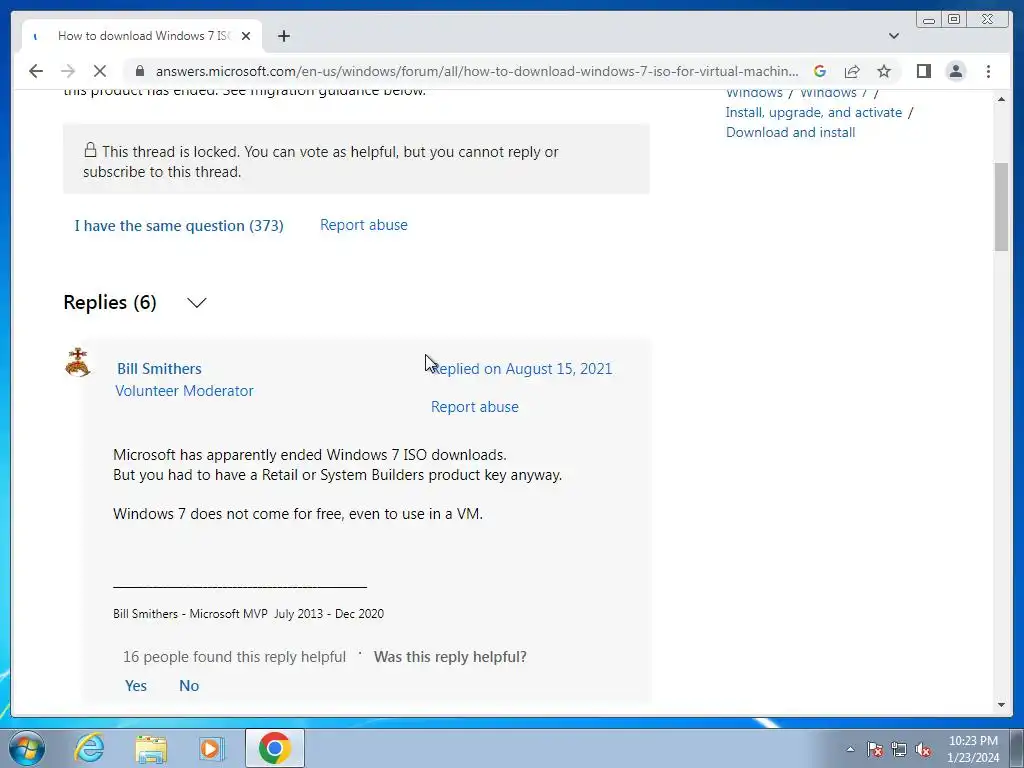This screenshot has height=768, width=1024.
Task: Close the Windows 7 ISO tab
Action: click(x=246, y=36)
